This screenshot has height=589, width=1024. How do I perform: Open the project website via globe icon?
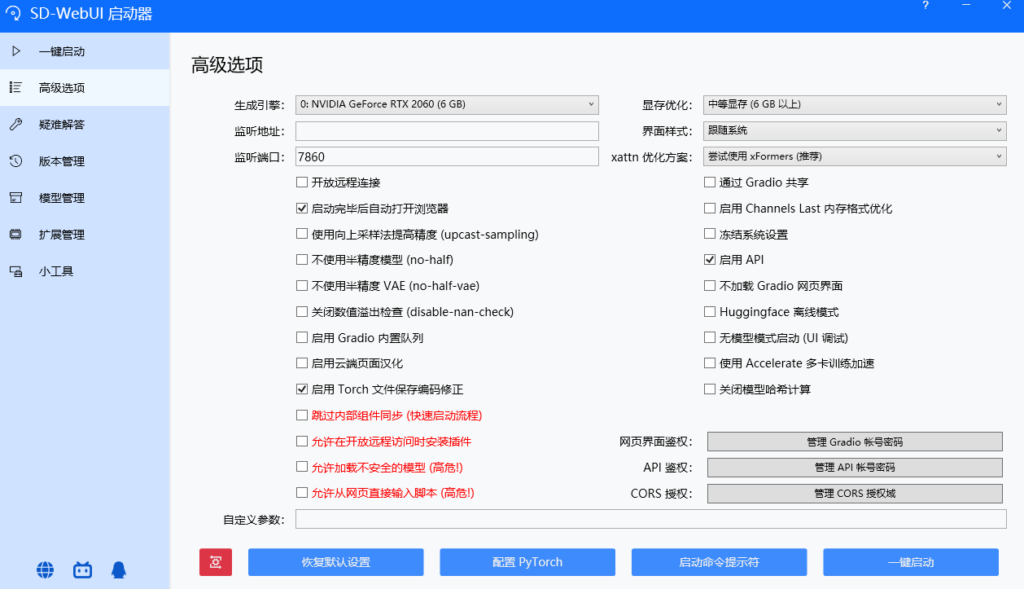point(43,569)
